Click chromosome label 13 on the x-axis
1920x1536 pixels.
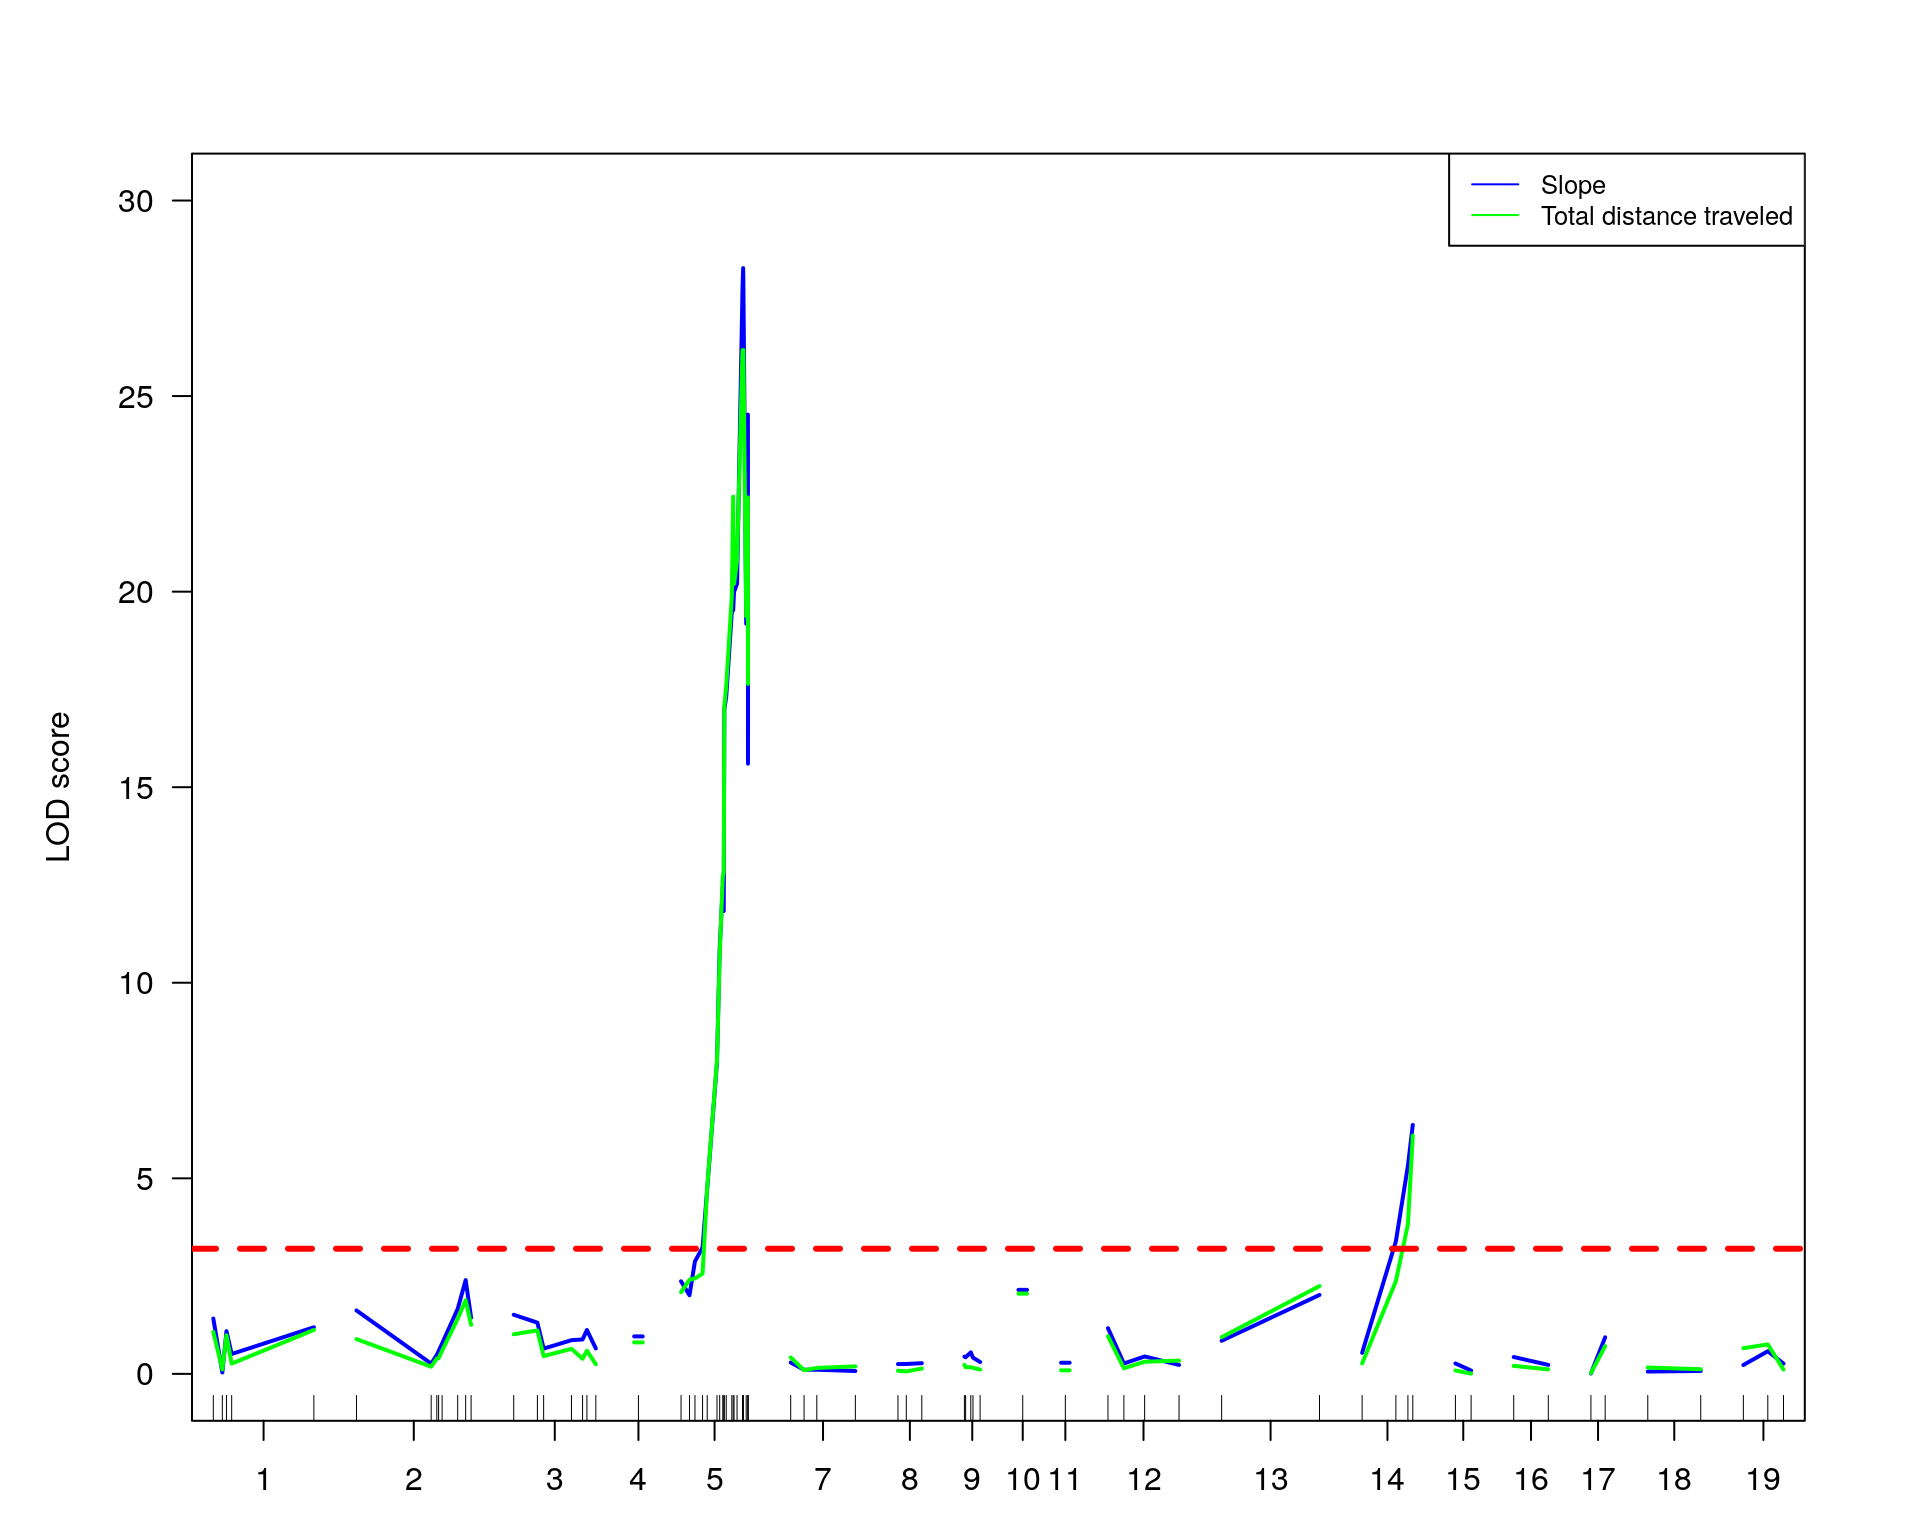(x=1271, y=1479)
